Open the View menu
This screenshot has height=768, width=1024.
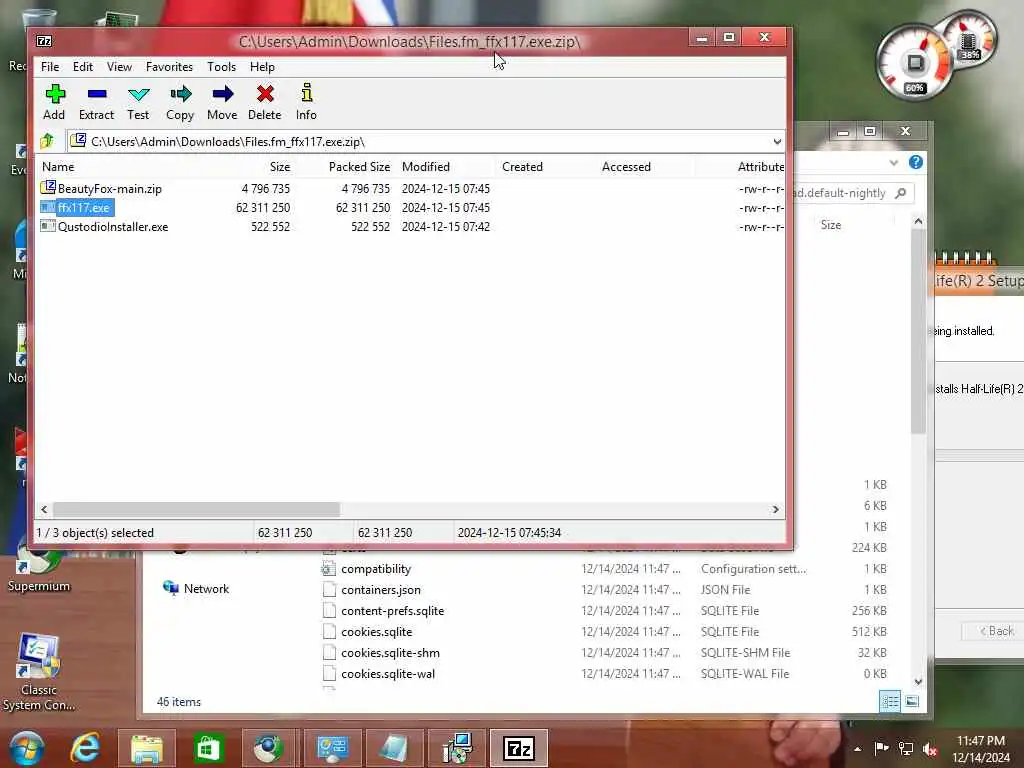click(120, 67)
